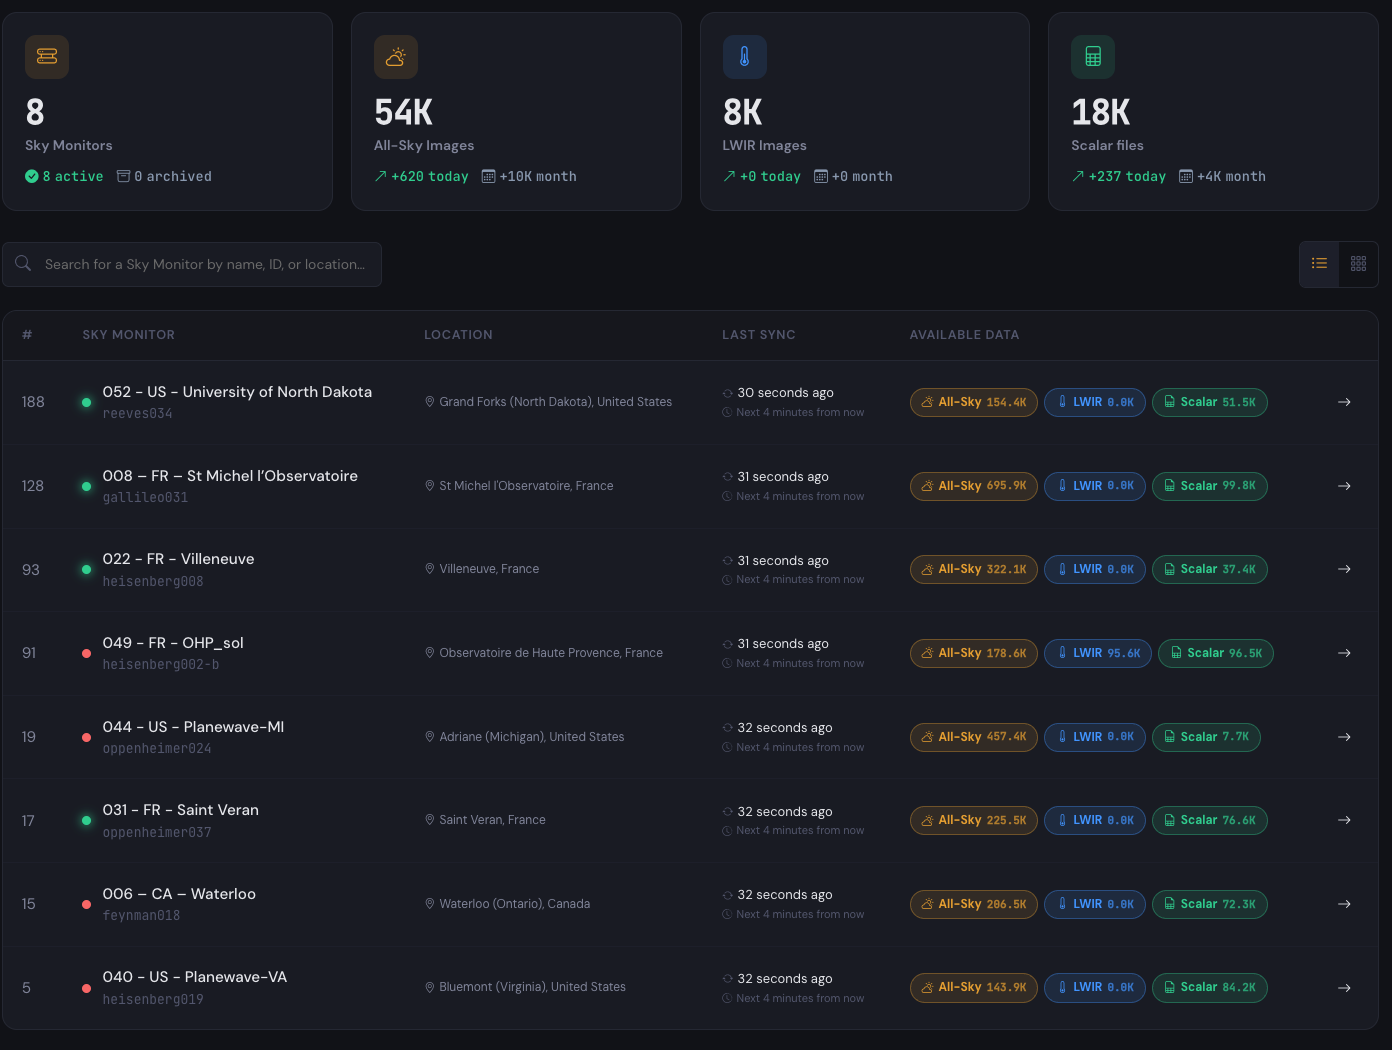
Task: Open Waterloo row arrow
Action: coord(1344,904)
